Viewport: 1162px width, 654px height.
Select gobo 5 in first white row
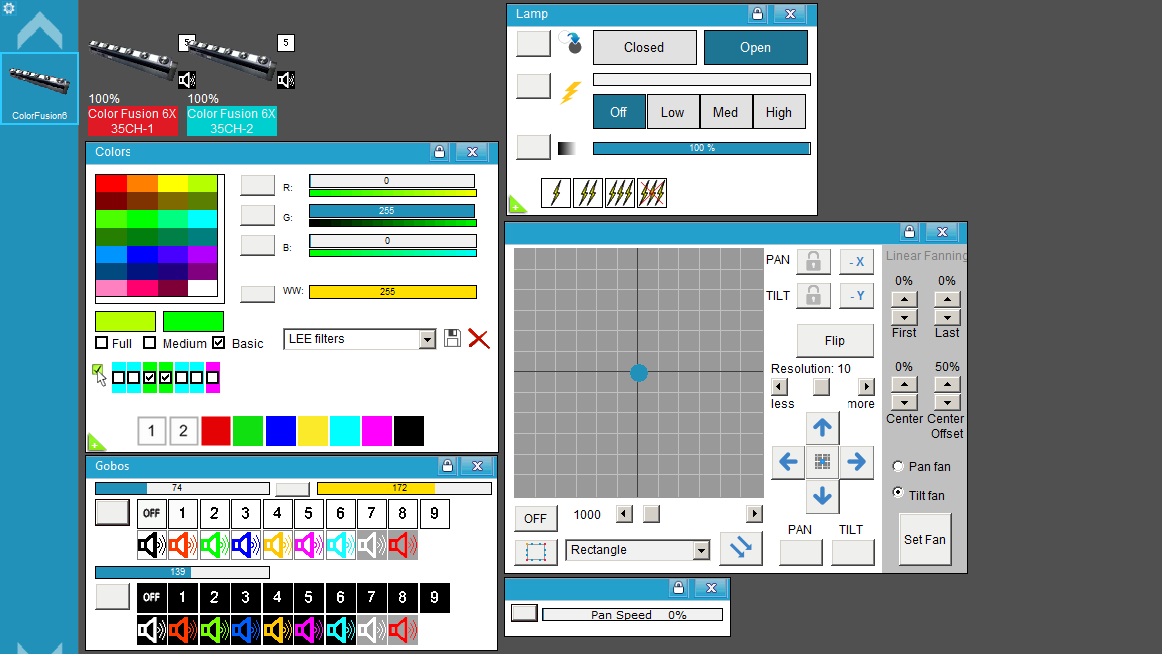308,513
